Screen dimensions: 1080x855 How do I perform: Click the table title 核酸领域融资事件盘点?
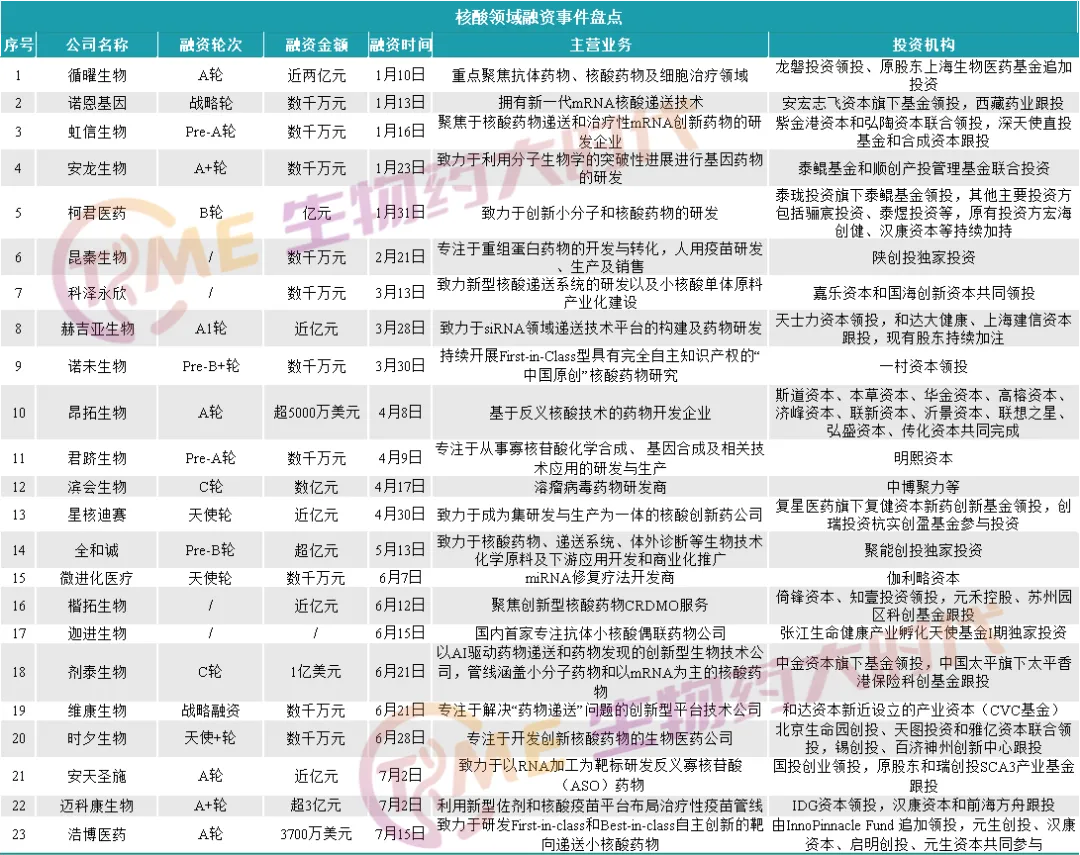point(539,17)
